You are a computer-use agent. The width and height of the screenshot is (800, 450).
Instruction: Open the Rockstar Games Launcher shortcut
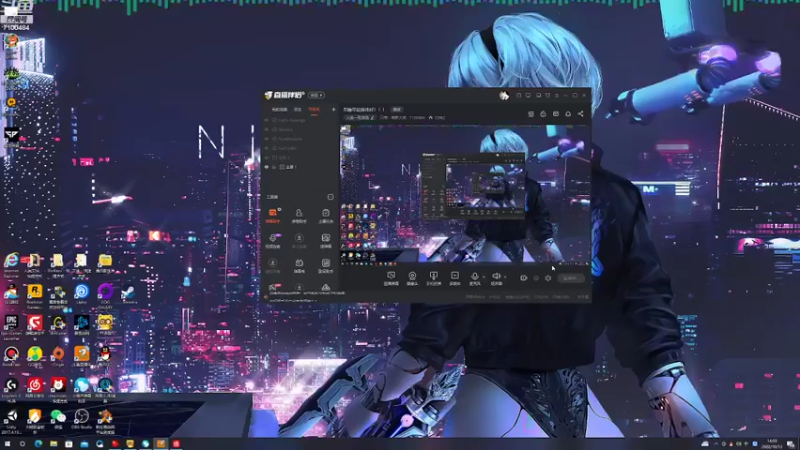click(35, 296)
